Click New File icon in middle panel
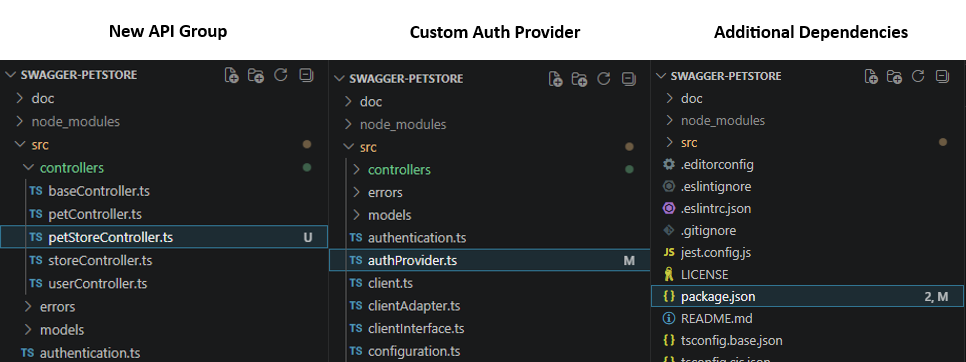The height and width of the screenshot is (362, 966). [x=555, y=79]
